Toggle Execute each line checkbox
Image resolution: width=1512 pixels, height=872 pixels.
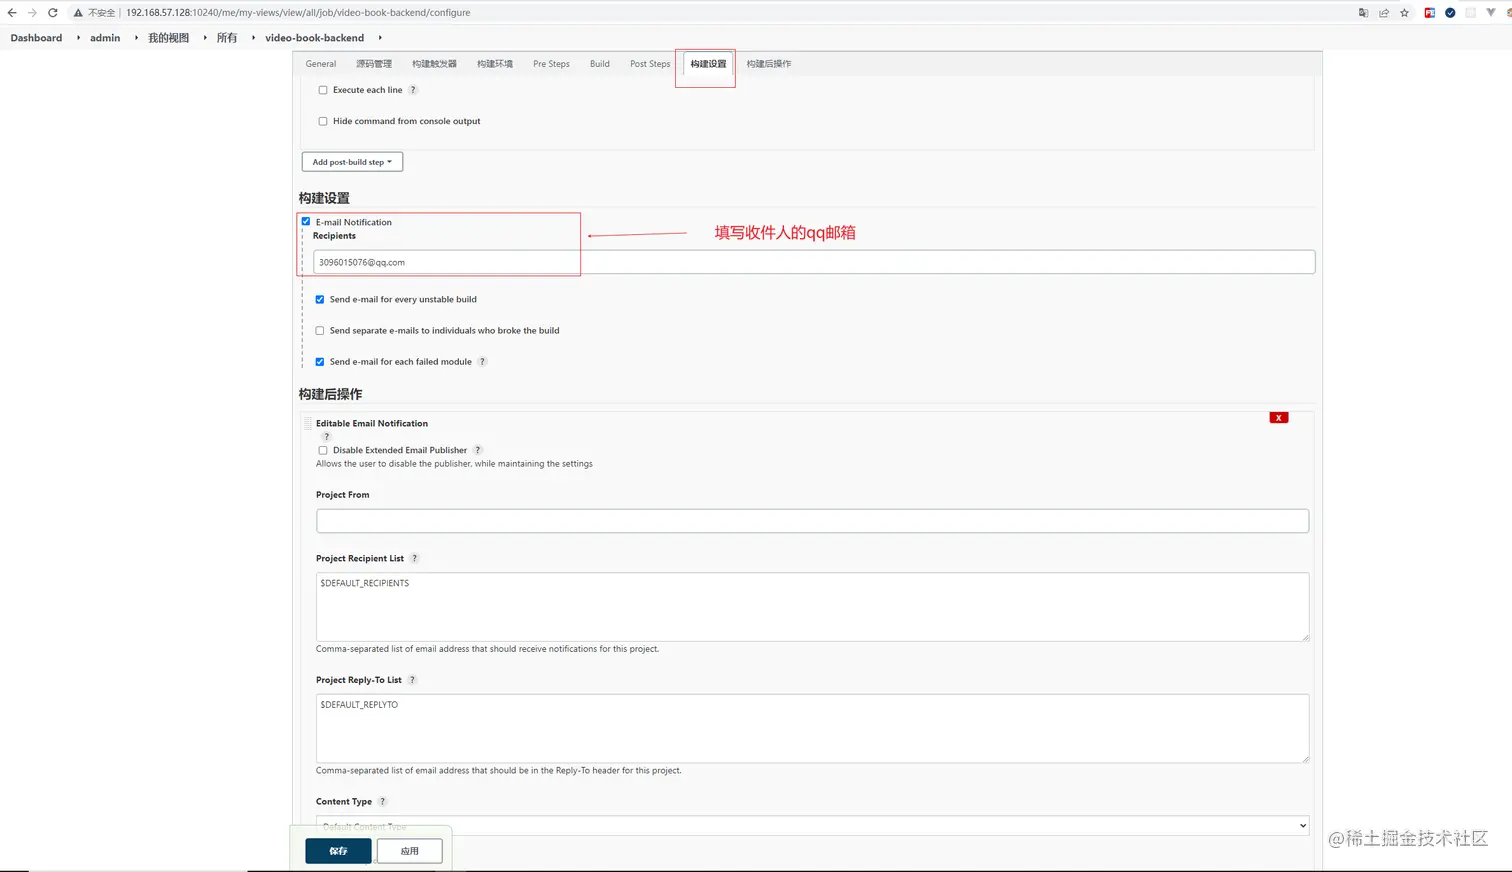click(323, 90)
